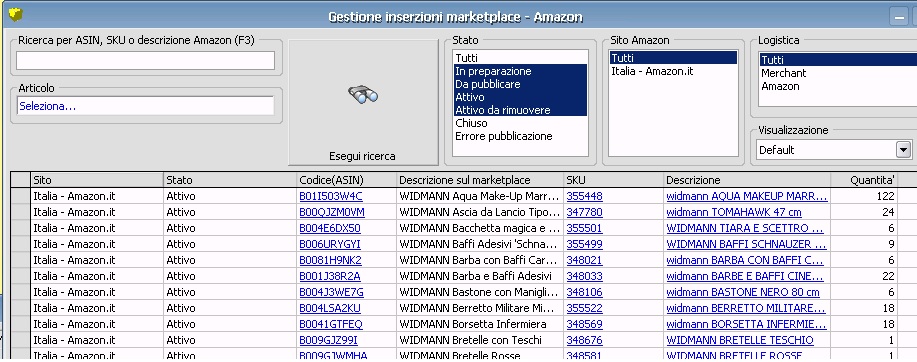Open widmann AQUA MAKEUP MARR description link
The width and height of the screenshot is (917, 362).
tap(747, 196)
